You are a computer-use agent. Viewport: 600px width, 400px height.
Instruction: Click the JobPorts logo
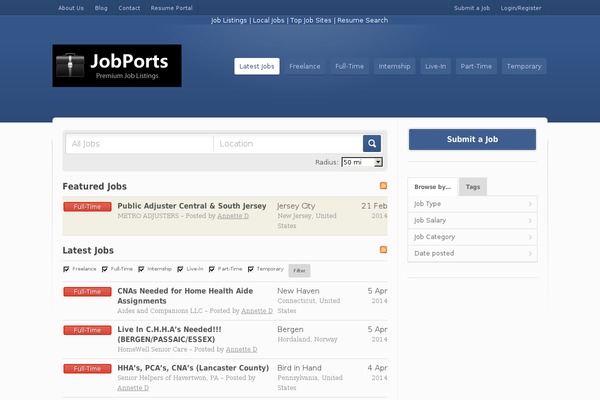(x=117, y=65)
